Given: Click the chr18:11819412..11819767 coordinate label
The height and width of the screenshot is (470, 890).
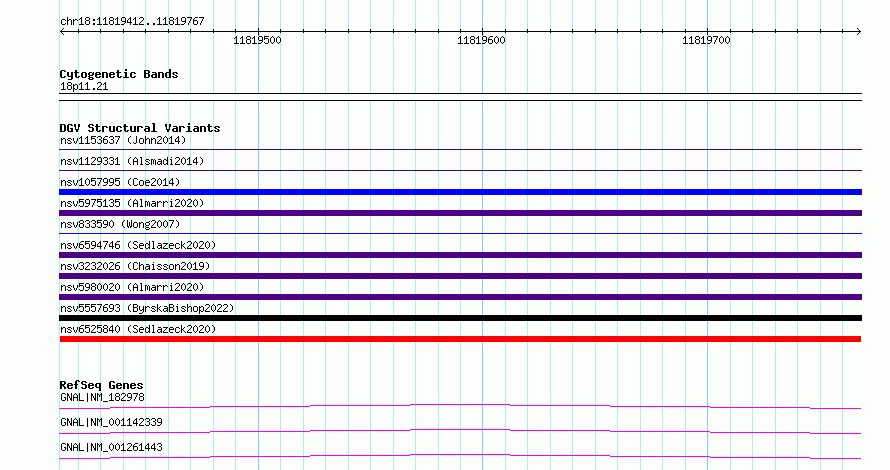Looking at the screenshot, I should [x=132, y=22].
